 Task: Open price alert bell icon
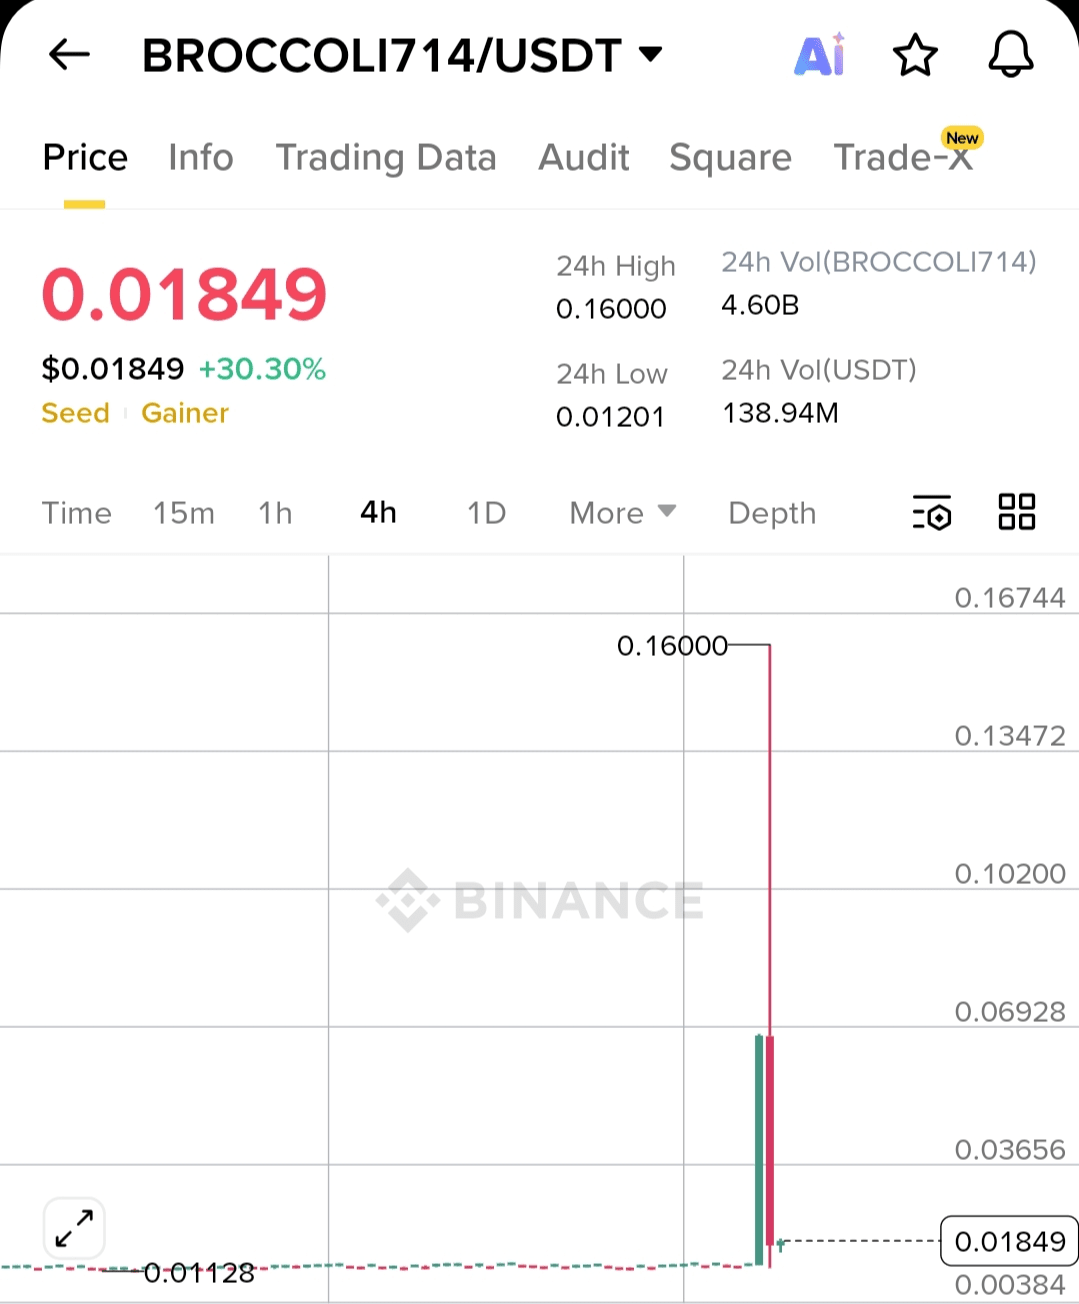(1011, 54)
